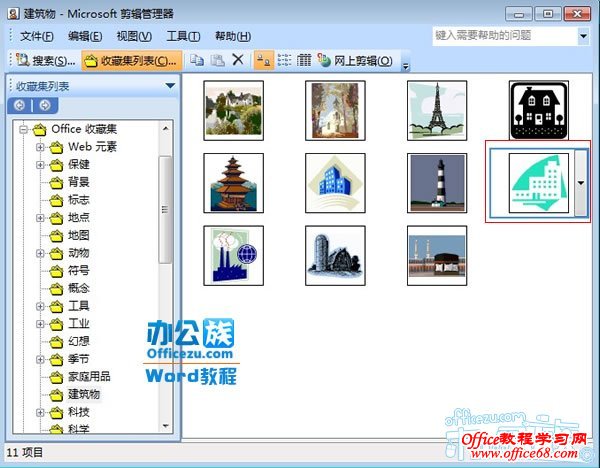Expand the 动物 folder node
The image size is (600, 468).
point(40,253)
